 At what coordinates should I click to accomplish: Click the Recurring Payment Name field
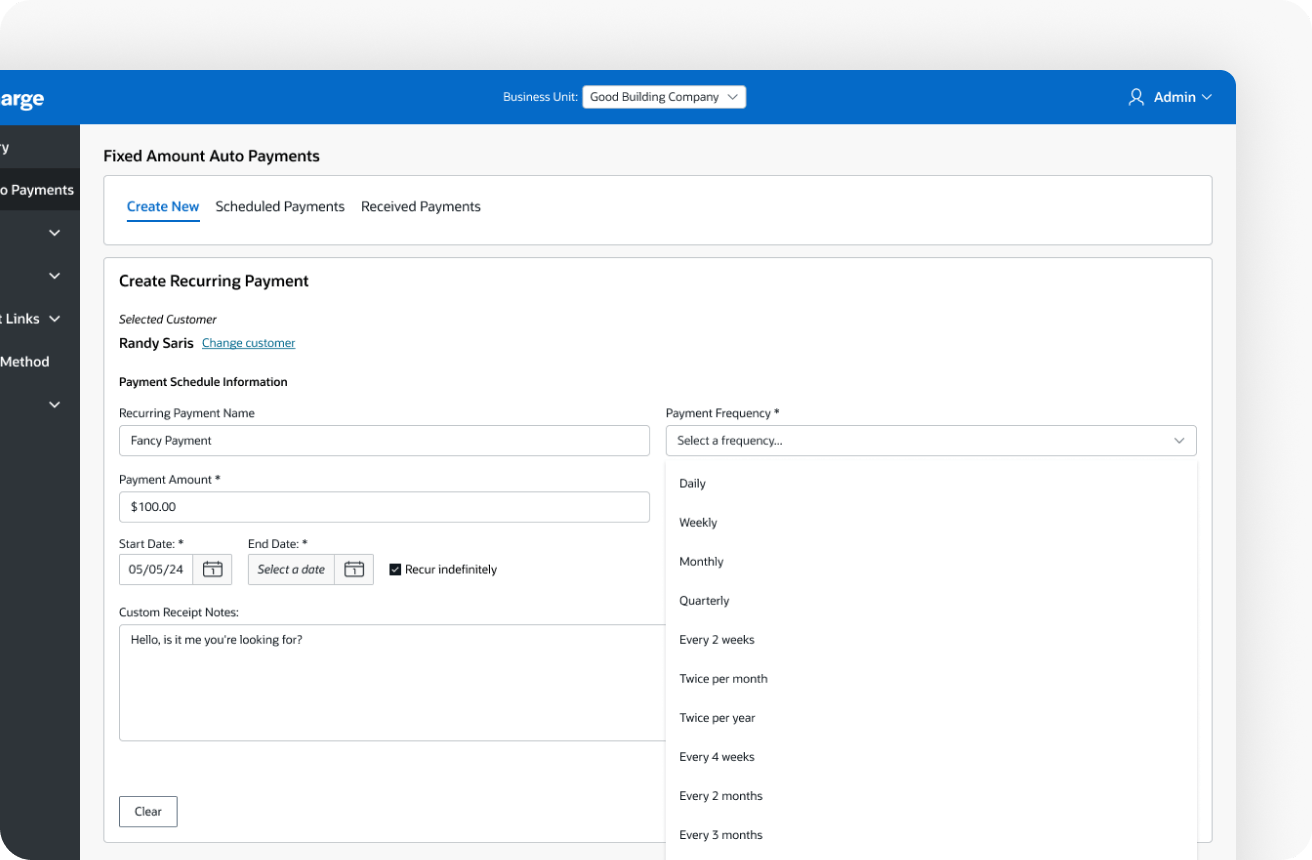click(384, 441)
